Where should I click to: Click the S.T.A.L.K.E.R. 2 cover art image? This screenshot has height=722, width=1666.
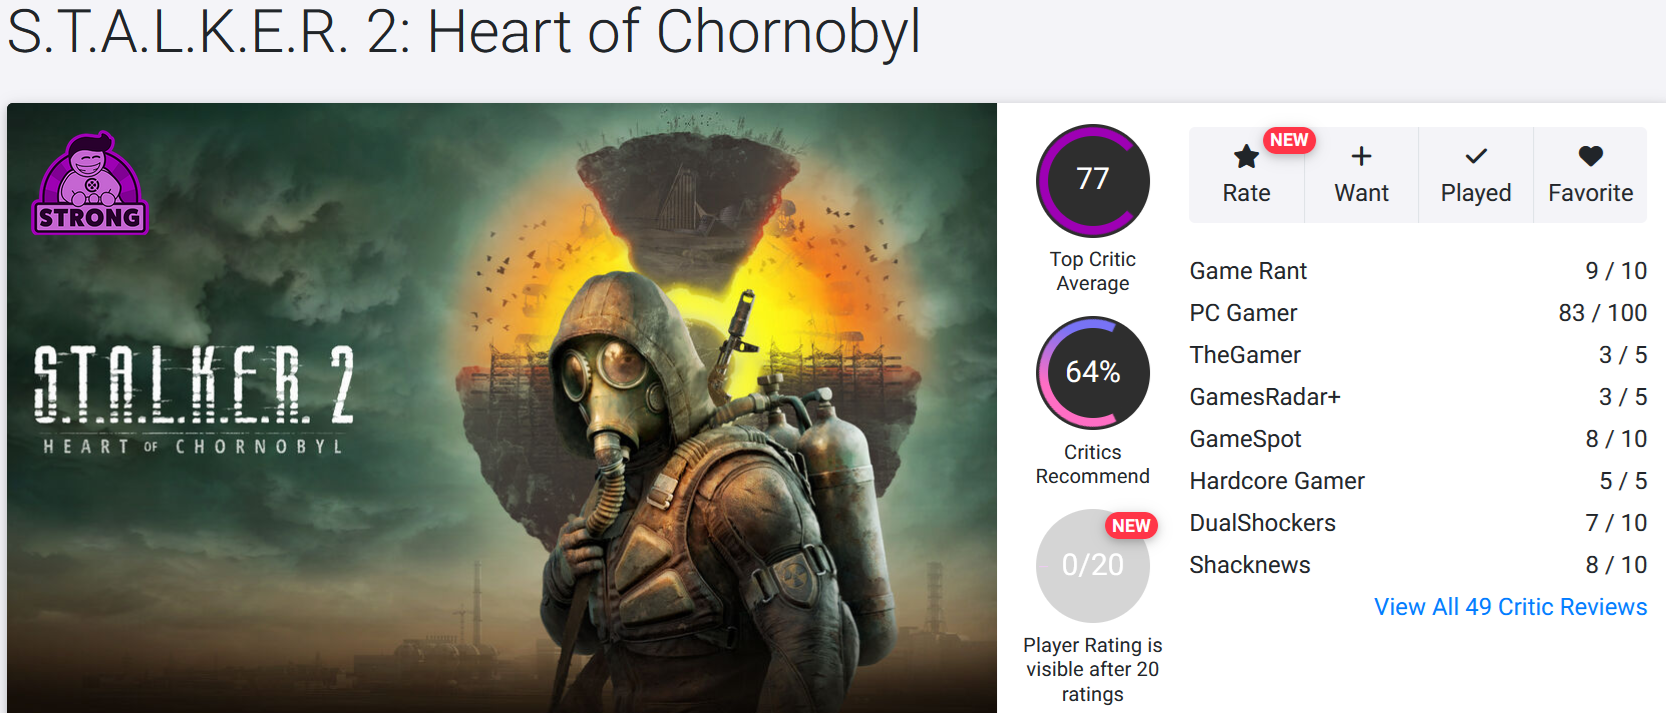click(502, 410)
